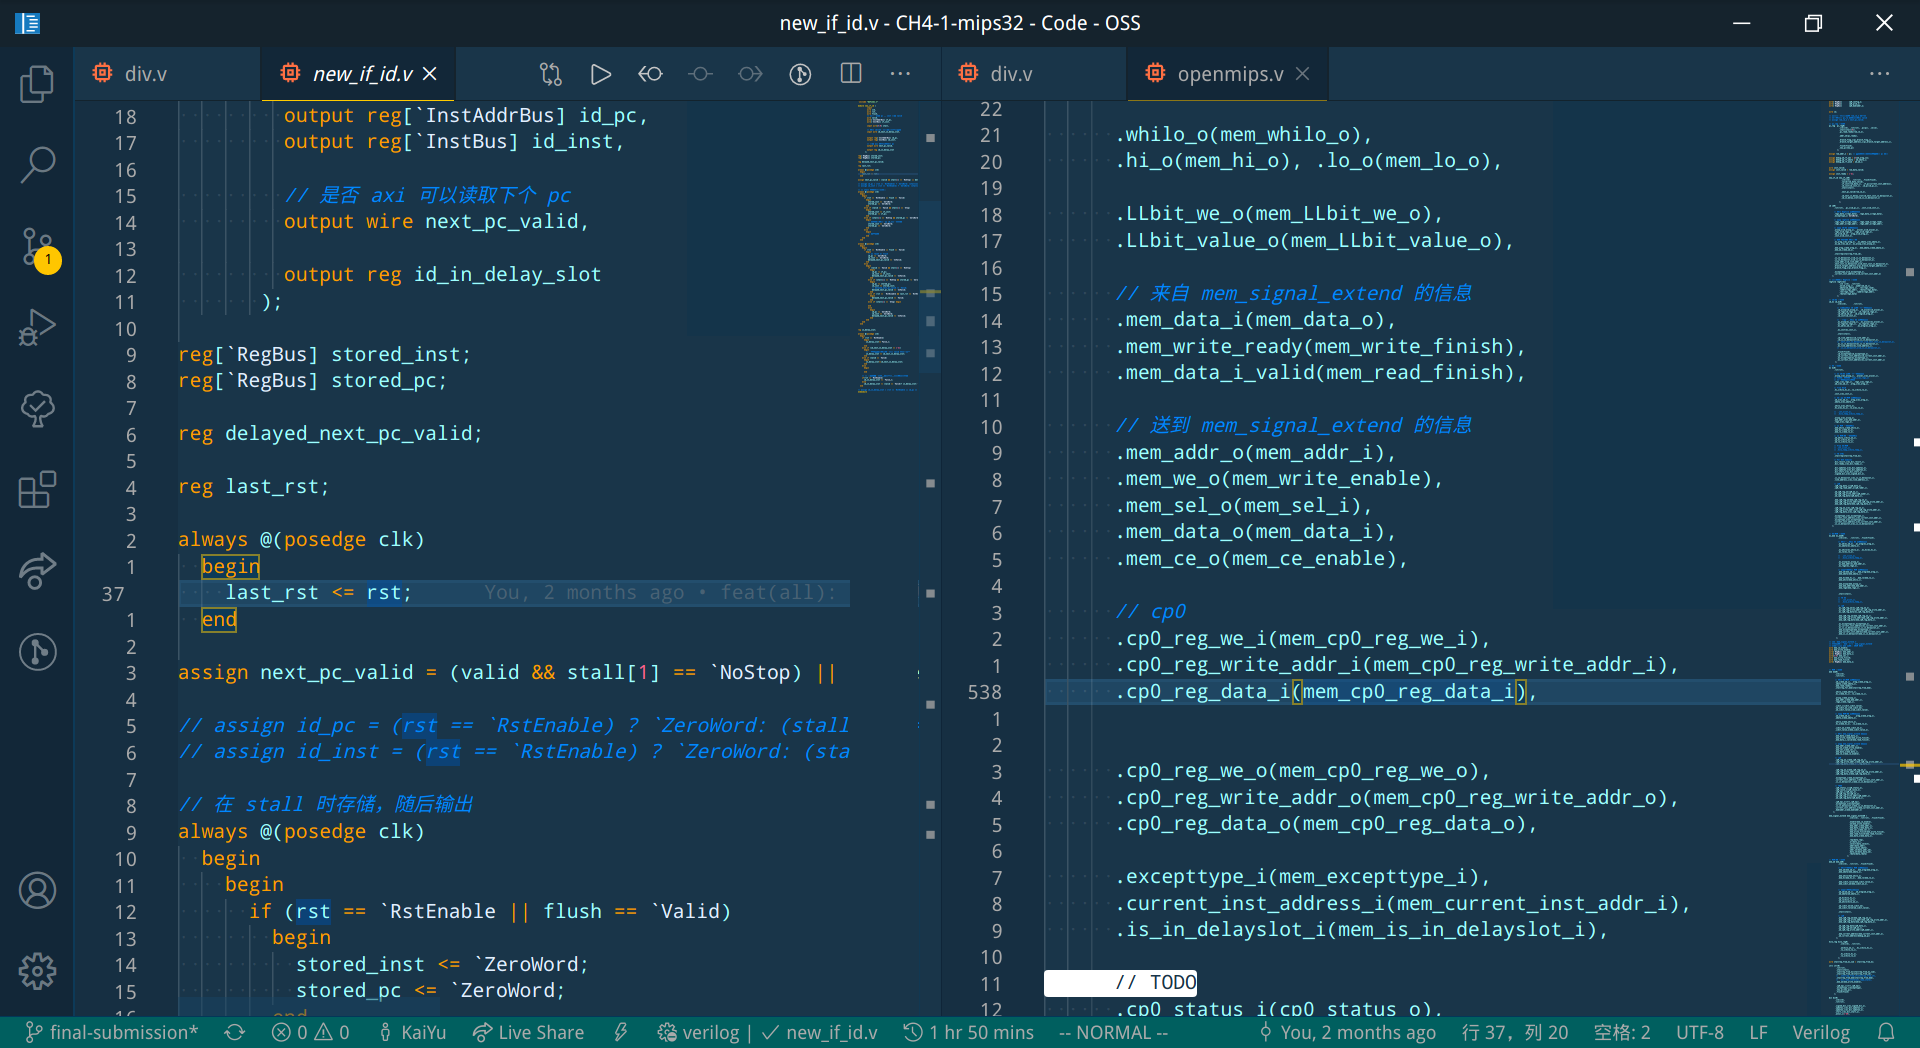
Task: Click '.mem_write_ready(mem_write_finish),' line
Action: [x=1320, y=347]
